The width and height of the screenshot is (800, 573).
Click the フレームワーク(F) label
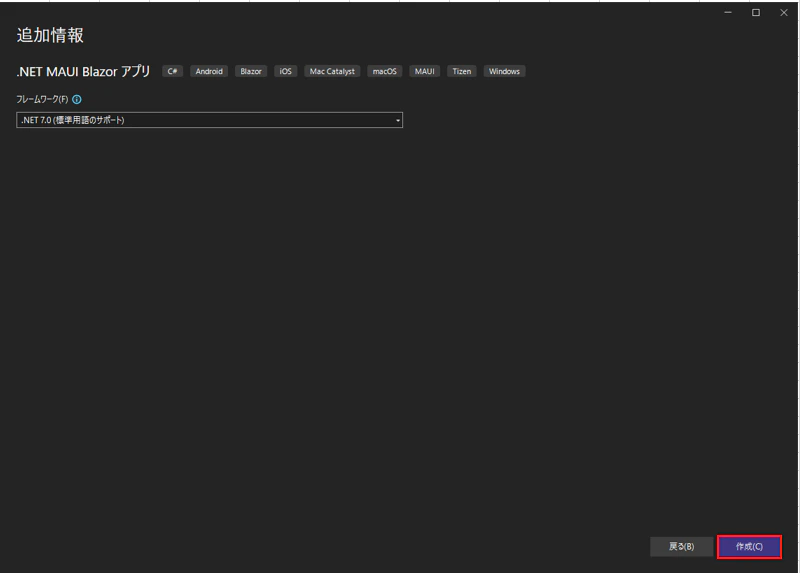[42, 99]
